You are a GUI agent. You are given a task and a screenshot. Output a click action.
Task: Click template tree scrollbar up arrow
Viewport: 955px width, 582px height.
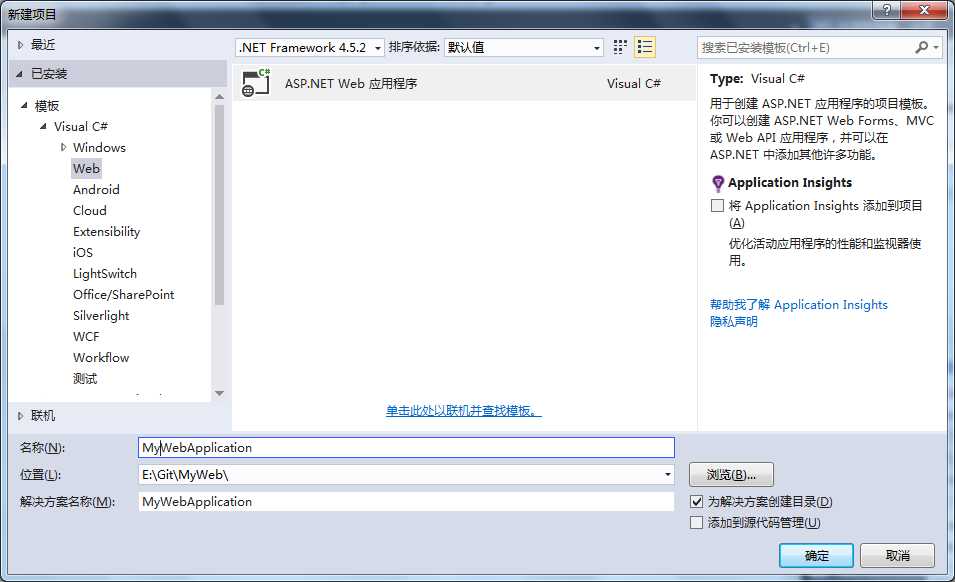click(x=220, y=96)
